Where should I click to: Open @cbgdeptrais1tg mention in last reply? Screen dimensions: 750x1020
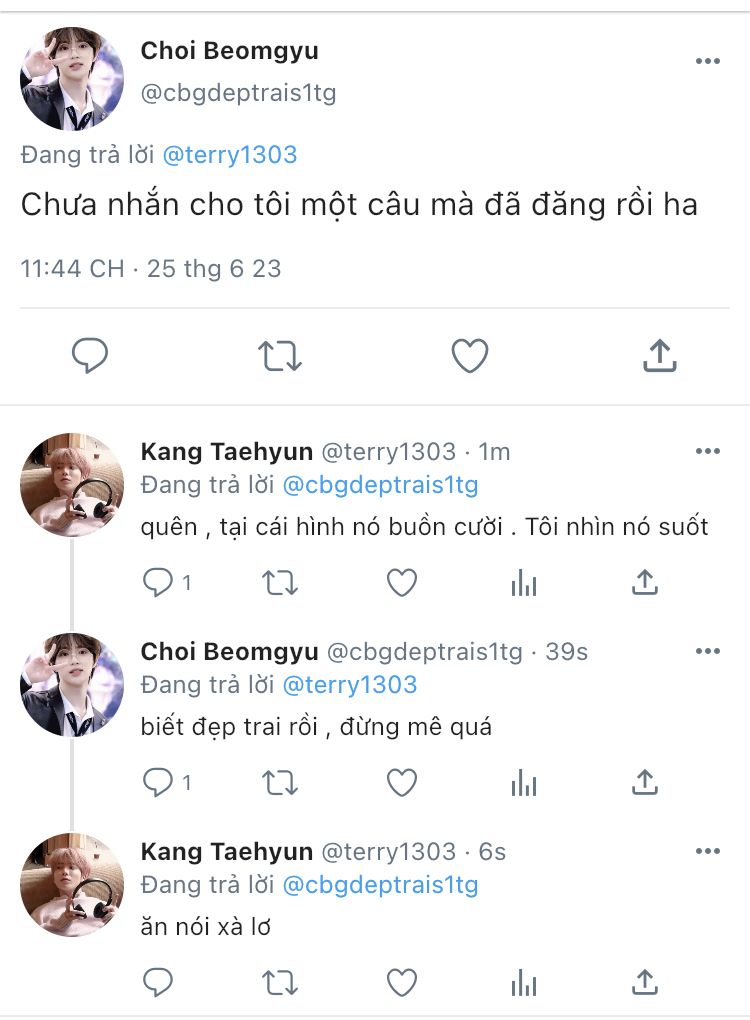pyautogui.click(x=380, y=885)
